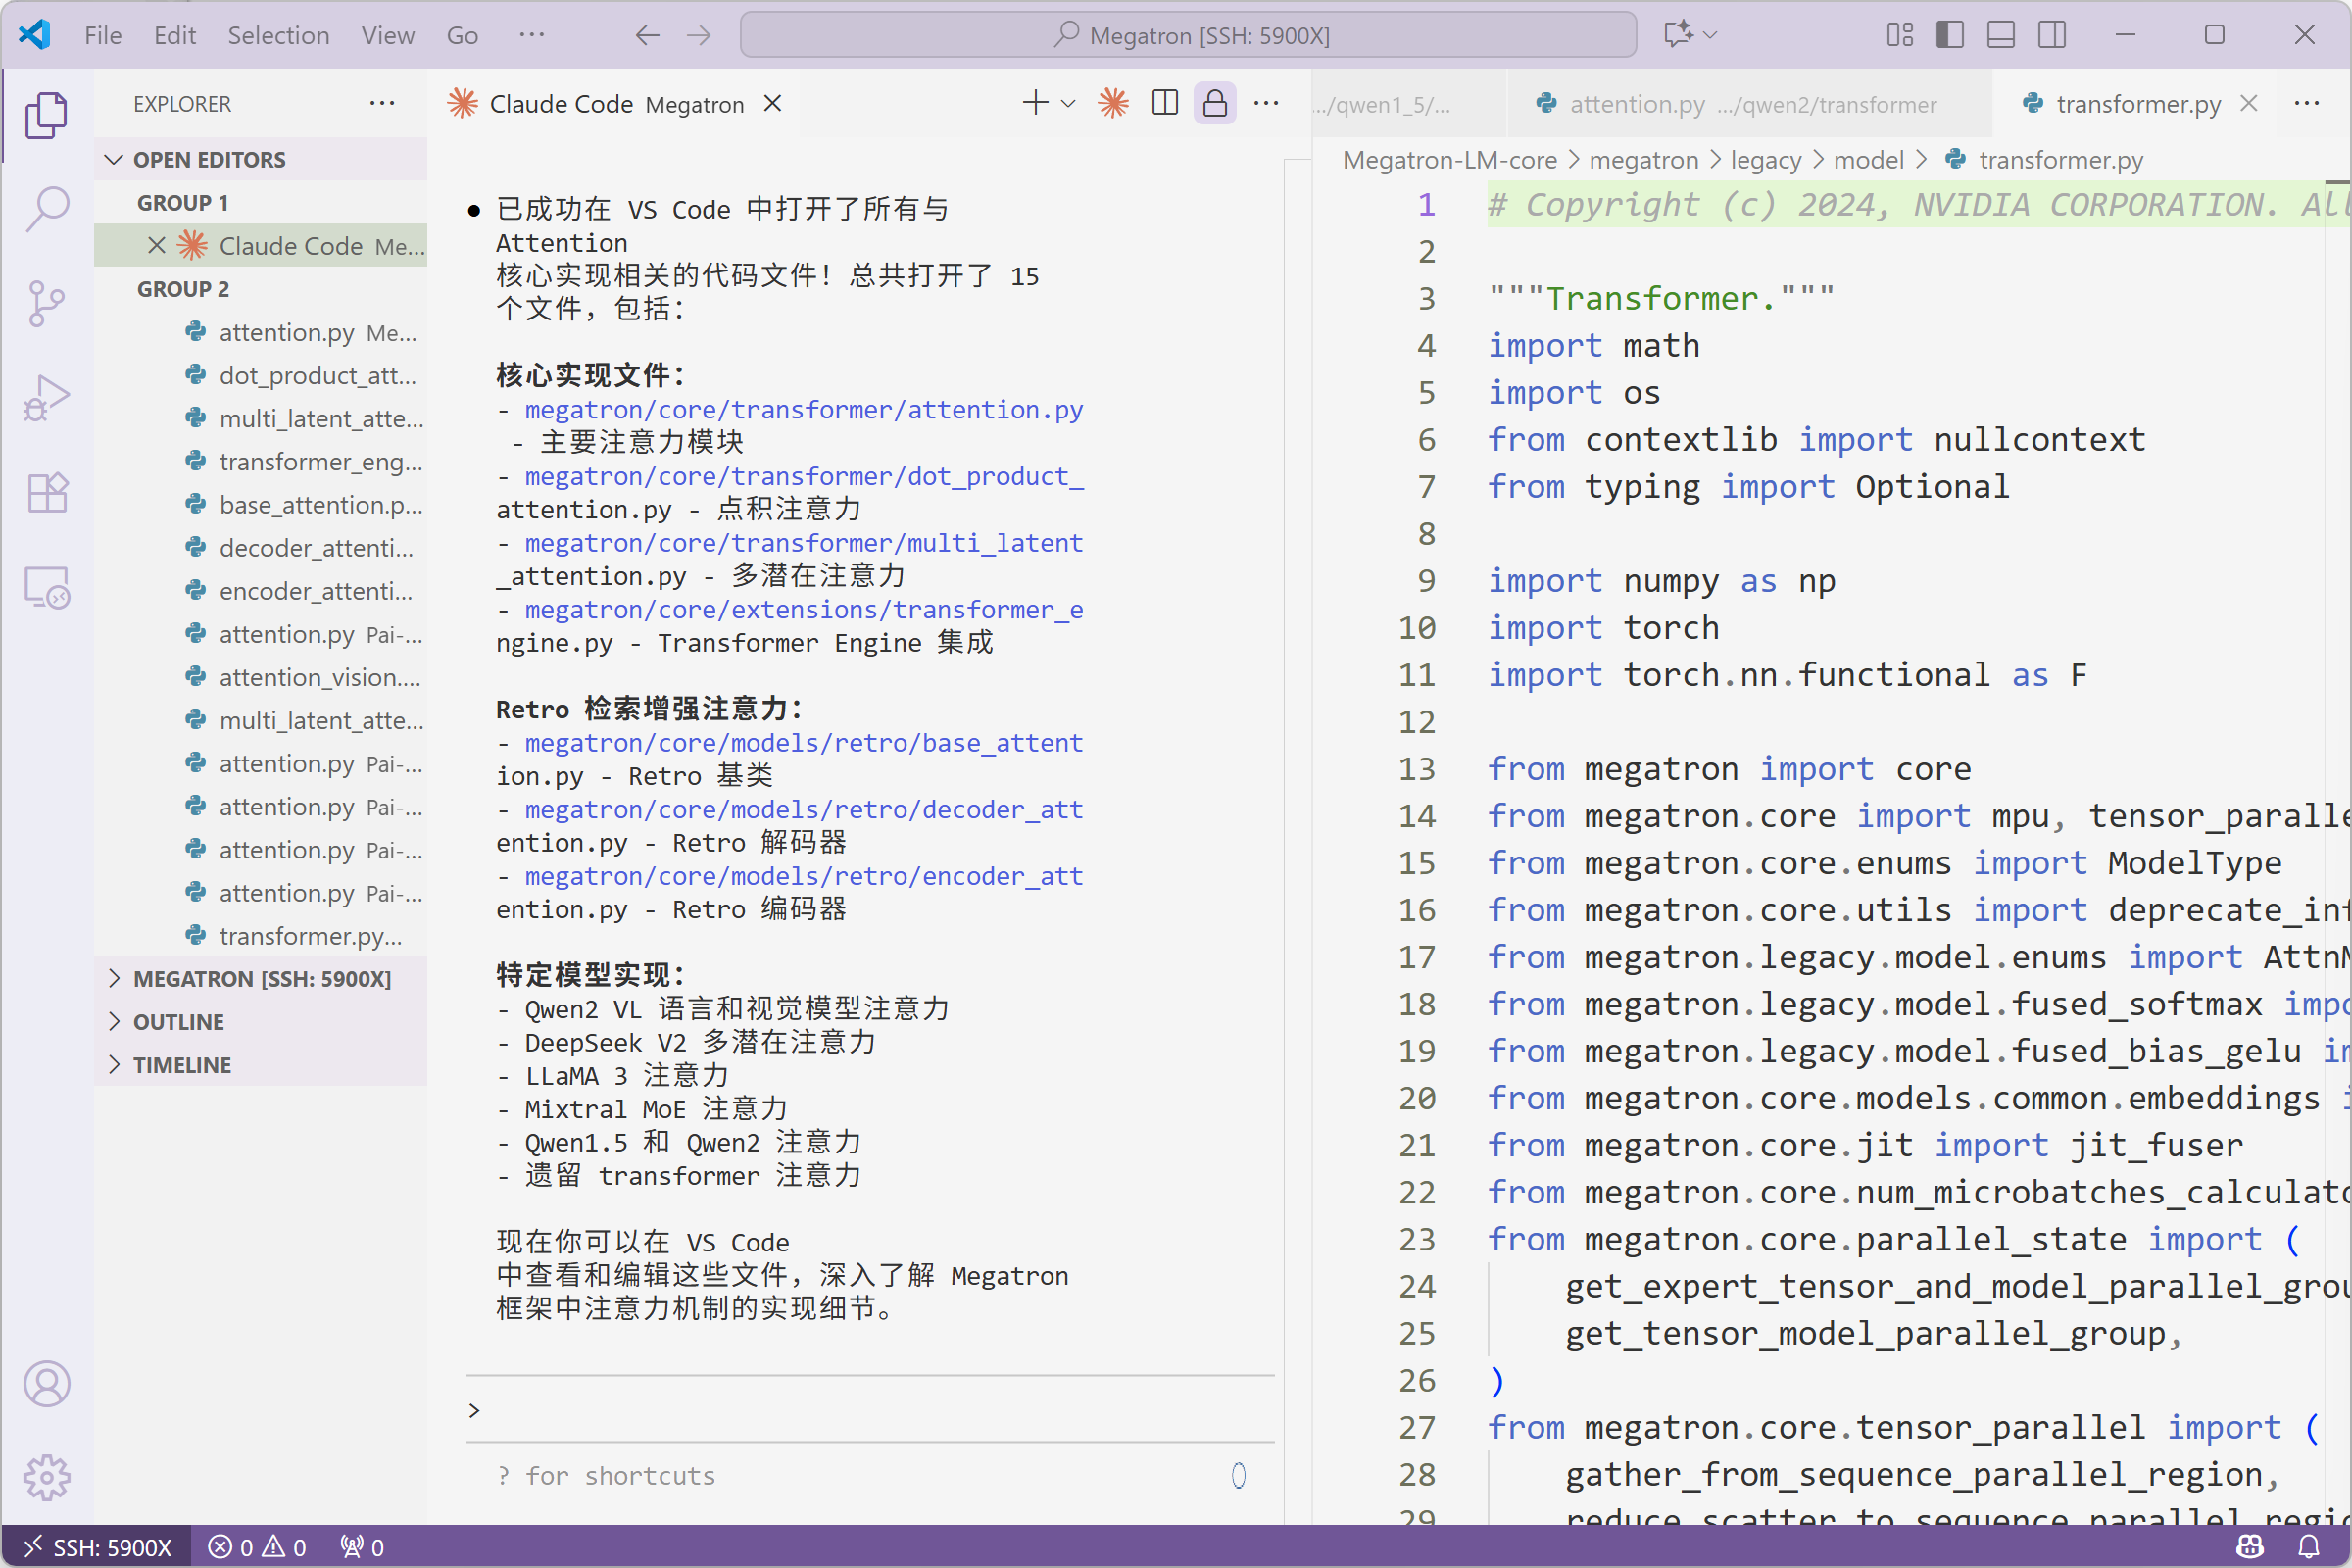Expand the MEGATRON [SSH: 5900X] folder section

coord(260,978)
